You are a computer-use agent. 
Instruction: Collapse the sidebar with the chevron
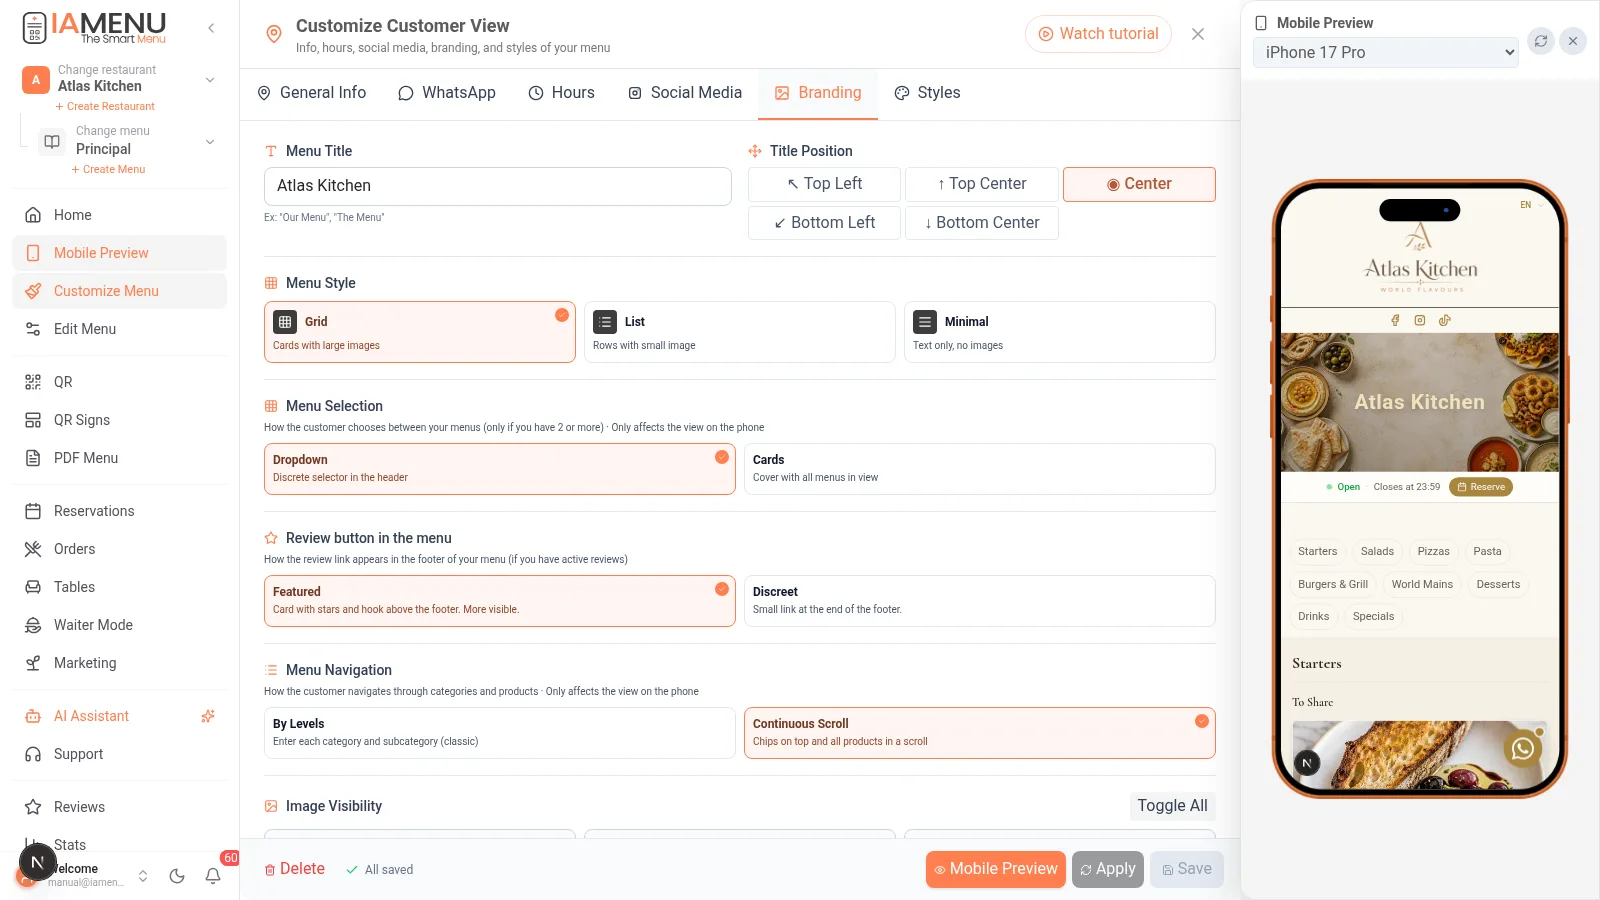point(211,28)
